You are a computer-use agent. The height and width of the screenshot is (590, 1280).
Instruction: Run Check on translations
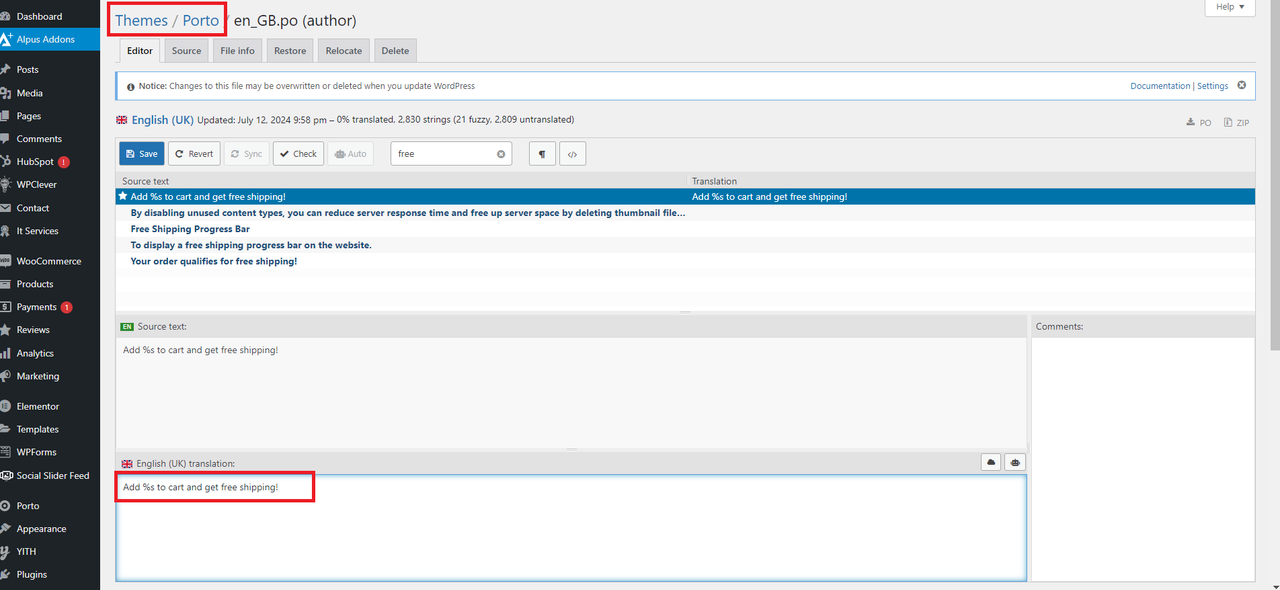click(298, 154)
